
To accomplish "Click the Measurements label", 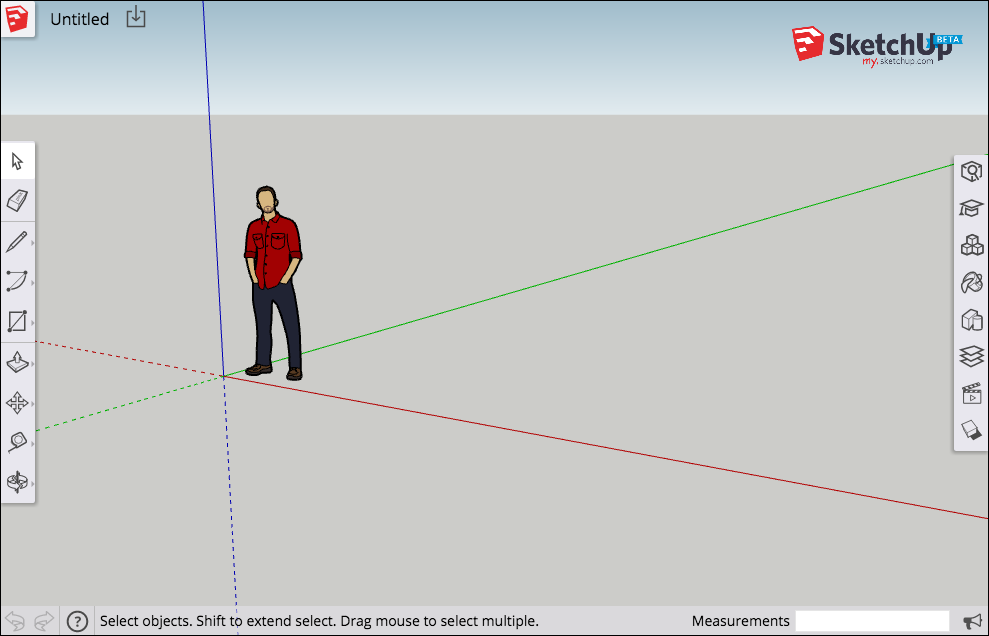I will pyautogui.click(x=740, y=621).
